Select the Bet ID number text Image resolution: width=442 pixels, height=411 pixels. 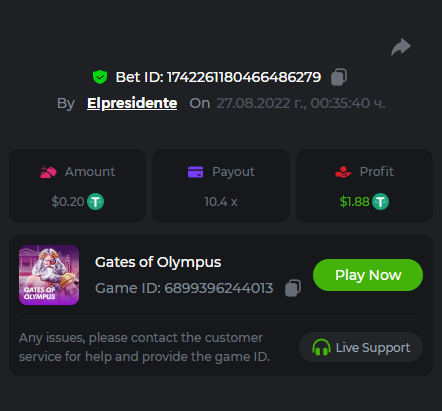244,77
